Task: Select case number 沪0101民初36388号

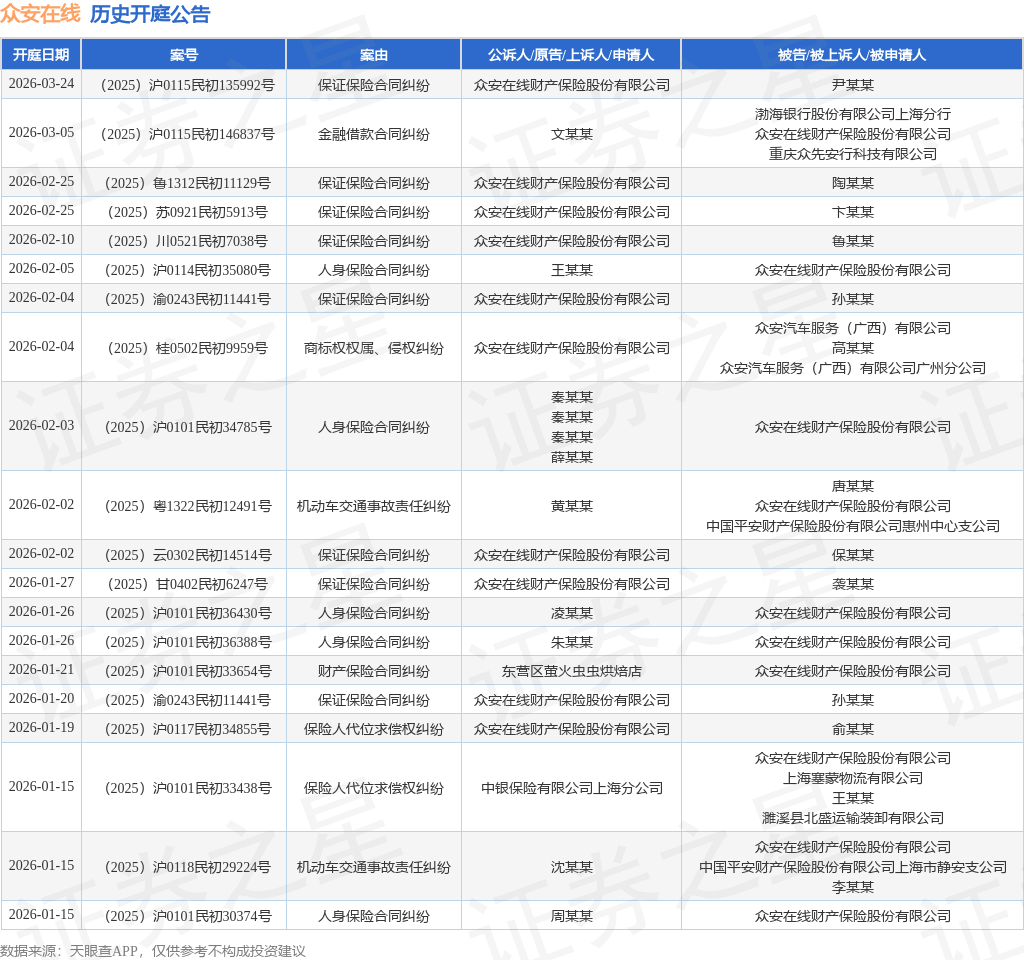Action: point(187,642)
